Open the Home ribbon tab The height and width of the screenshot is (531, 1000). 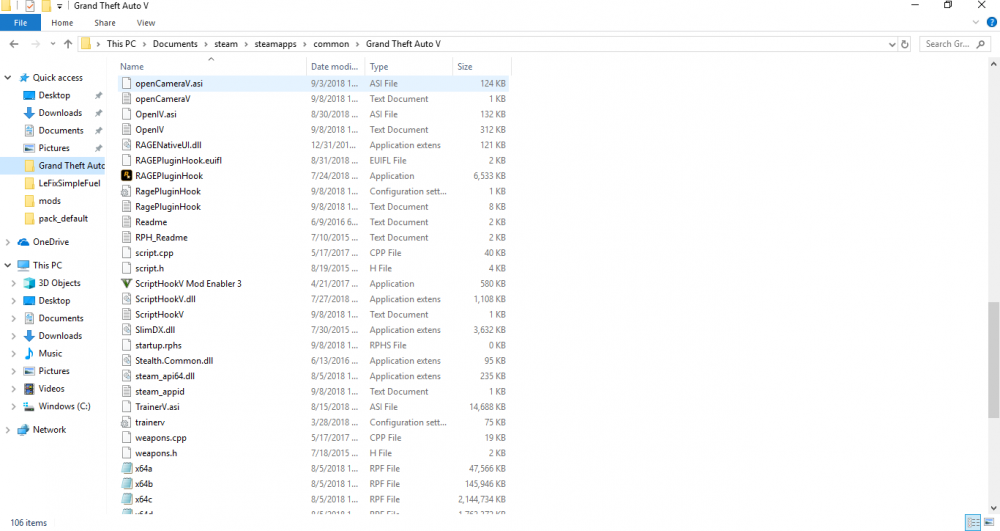[x=62, y=22]
